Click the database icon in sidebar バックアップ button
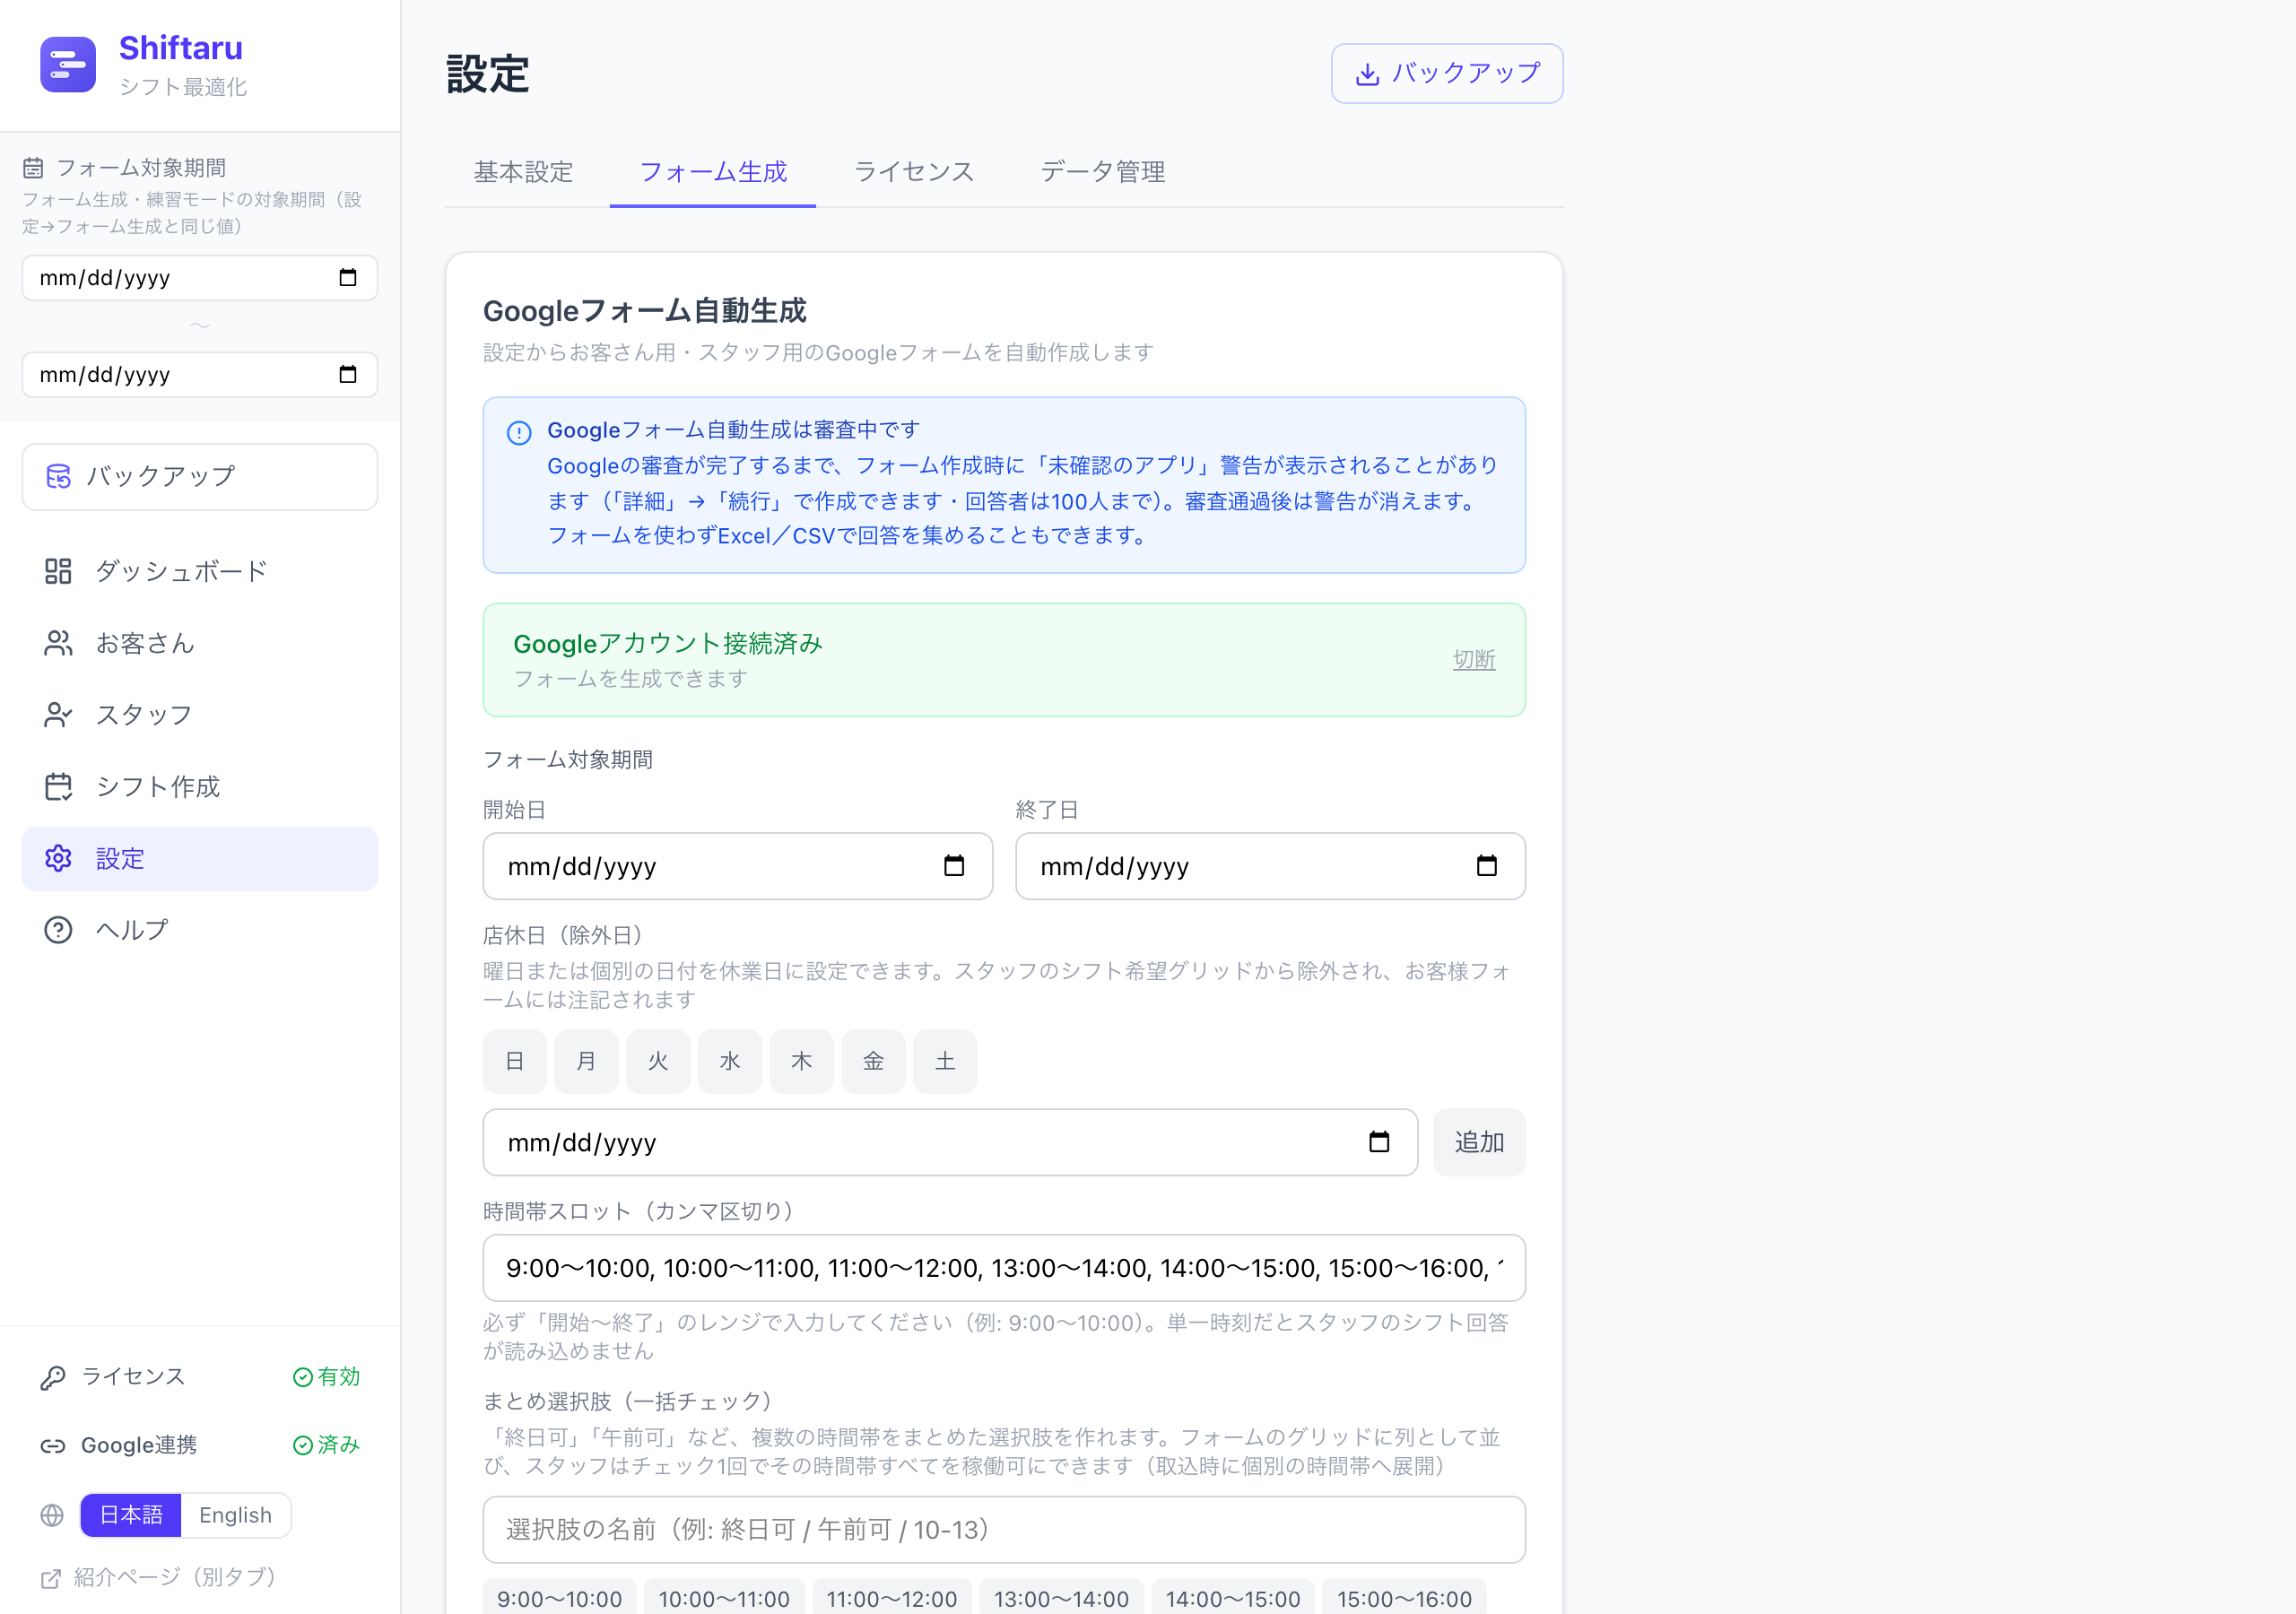 coord(59,476)
